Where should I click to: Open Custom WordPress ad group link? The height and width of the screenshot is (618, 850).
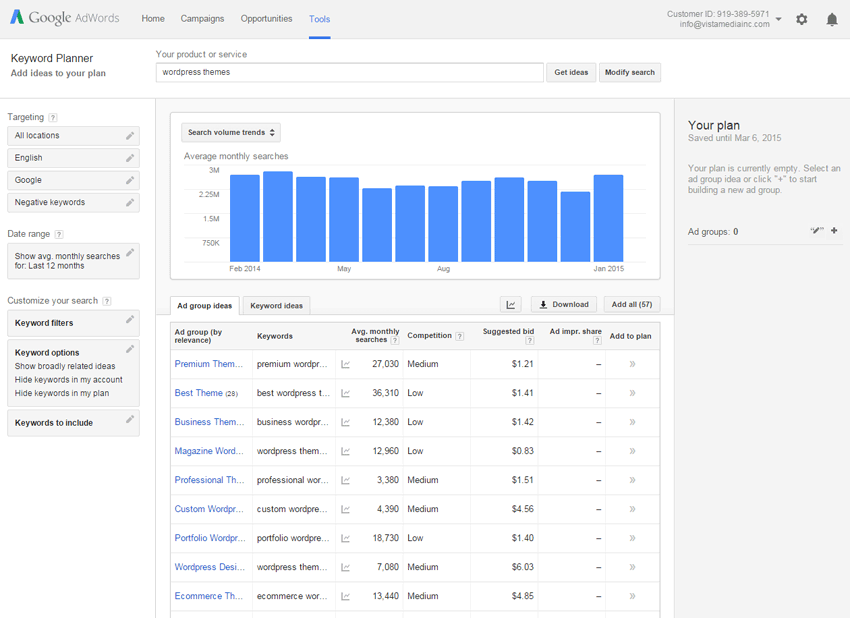coord(209,509)
